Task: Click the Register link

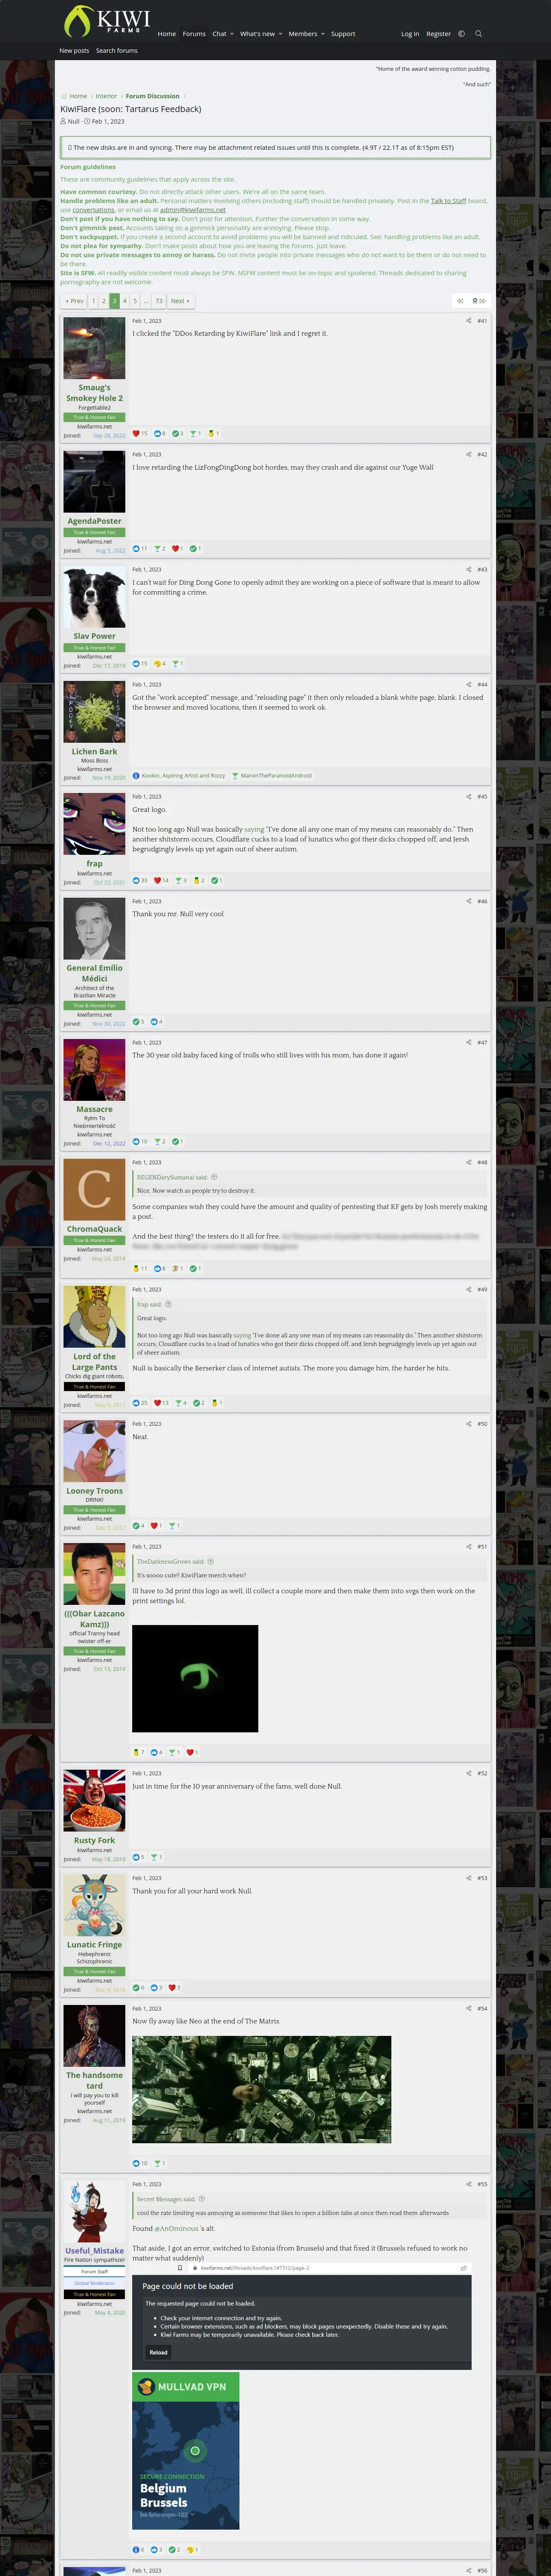Action: click(439, 34)
